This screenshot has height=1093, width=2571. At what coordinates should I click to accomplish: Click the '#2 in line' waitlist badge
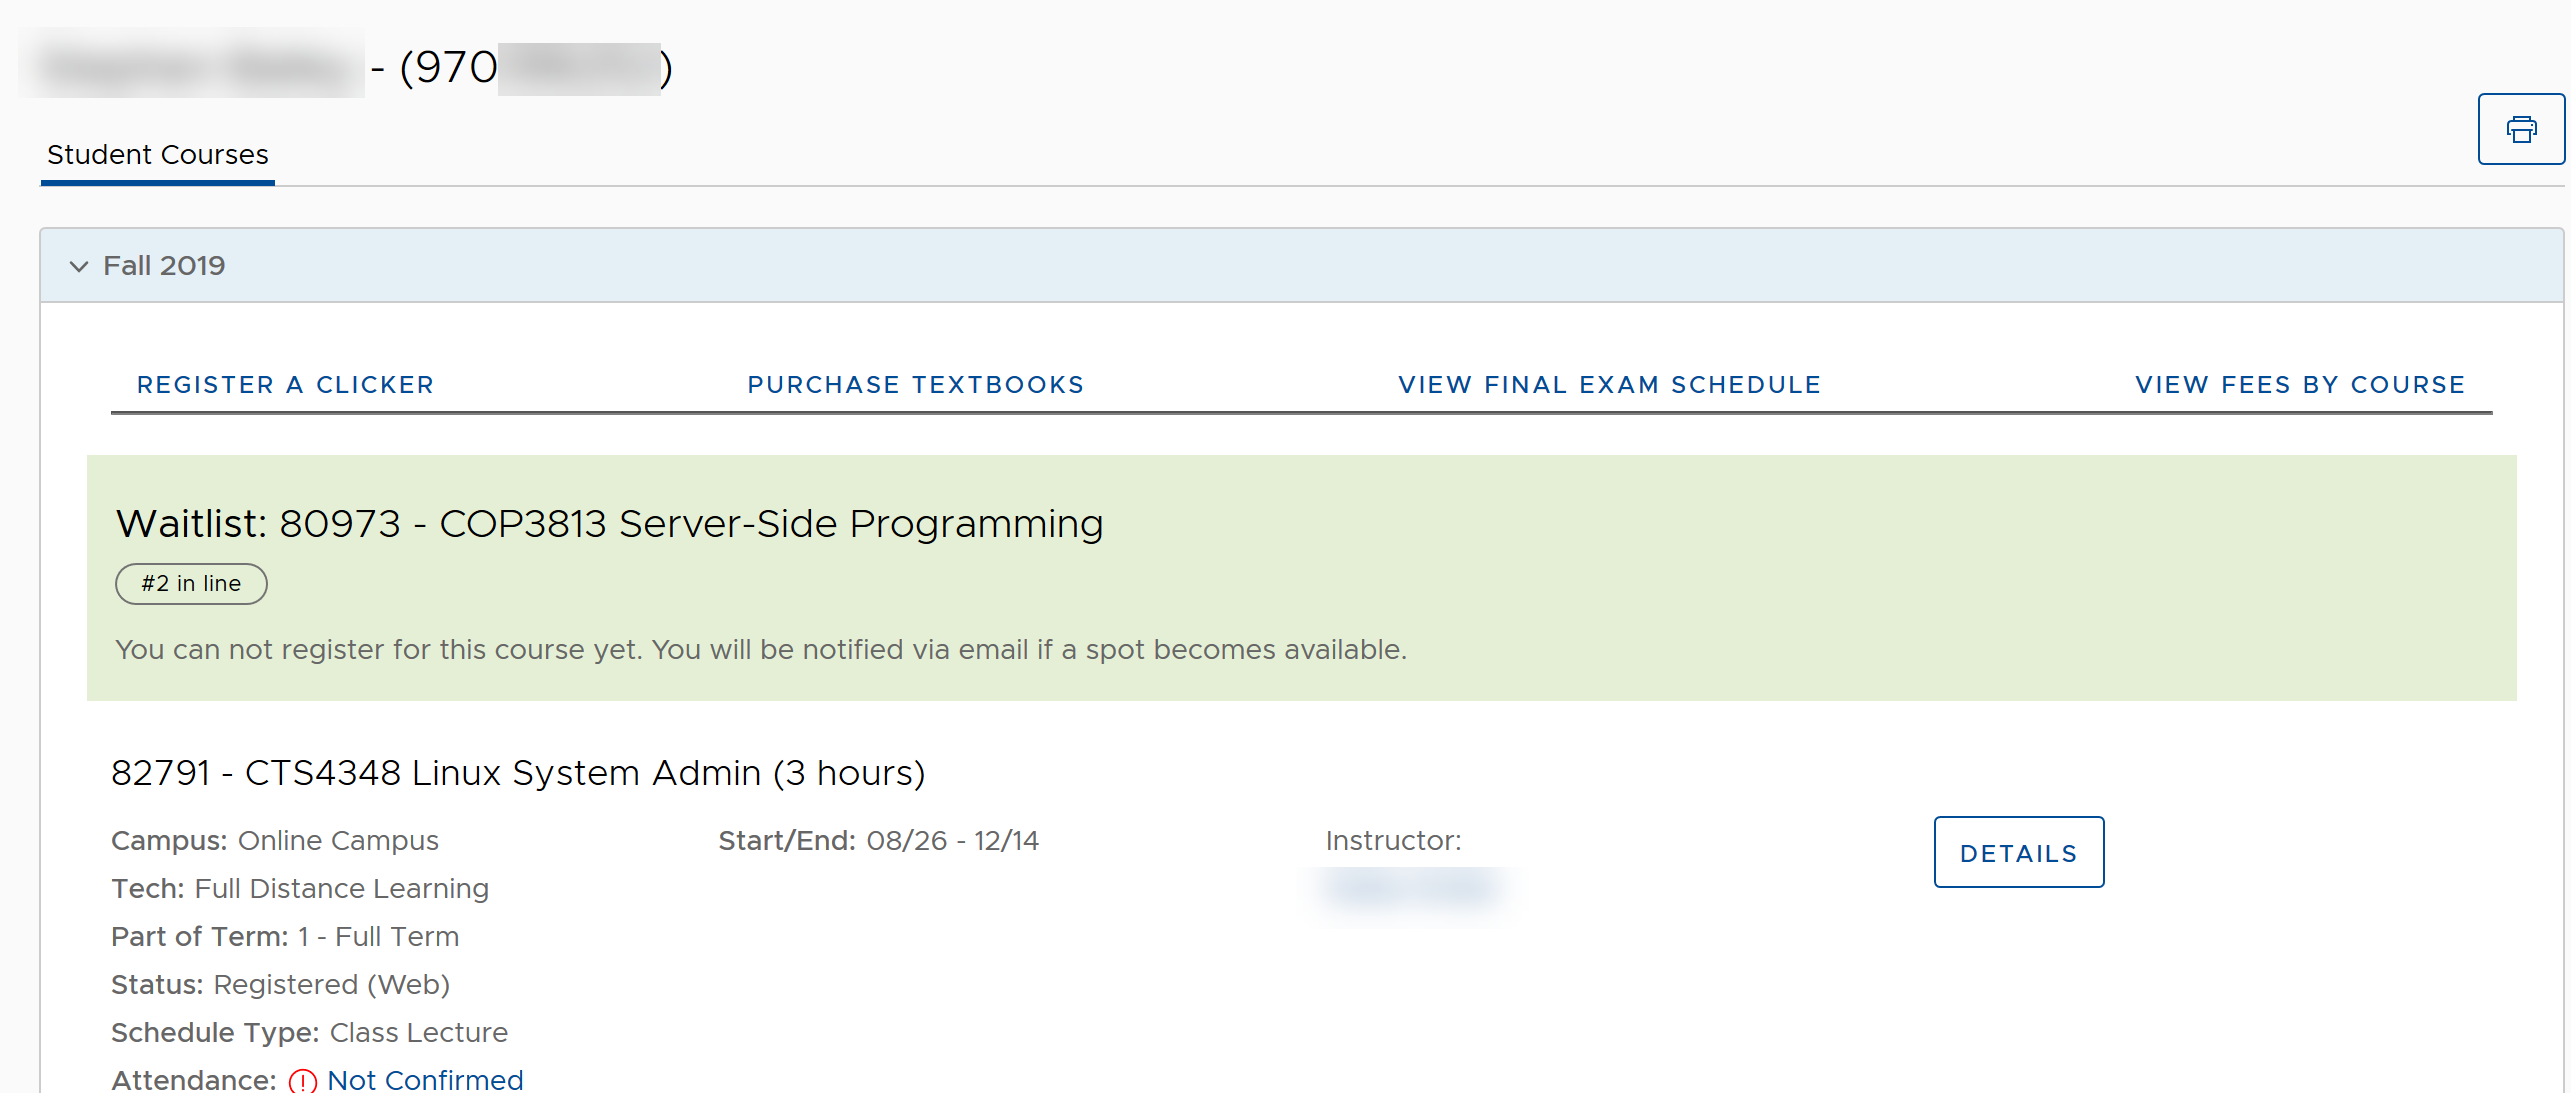pos(191,584)
